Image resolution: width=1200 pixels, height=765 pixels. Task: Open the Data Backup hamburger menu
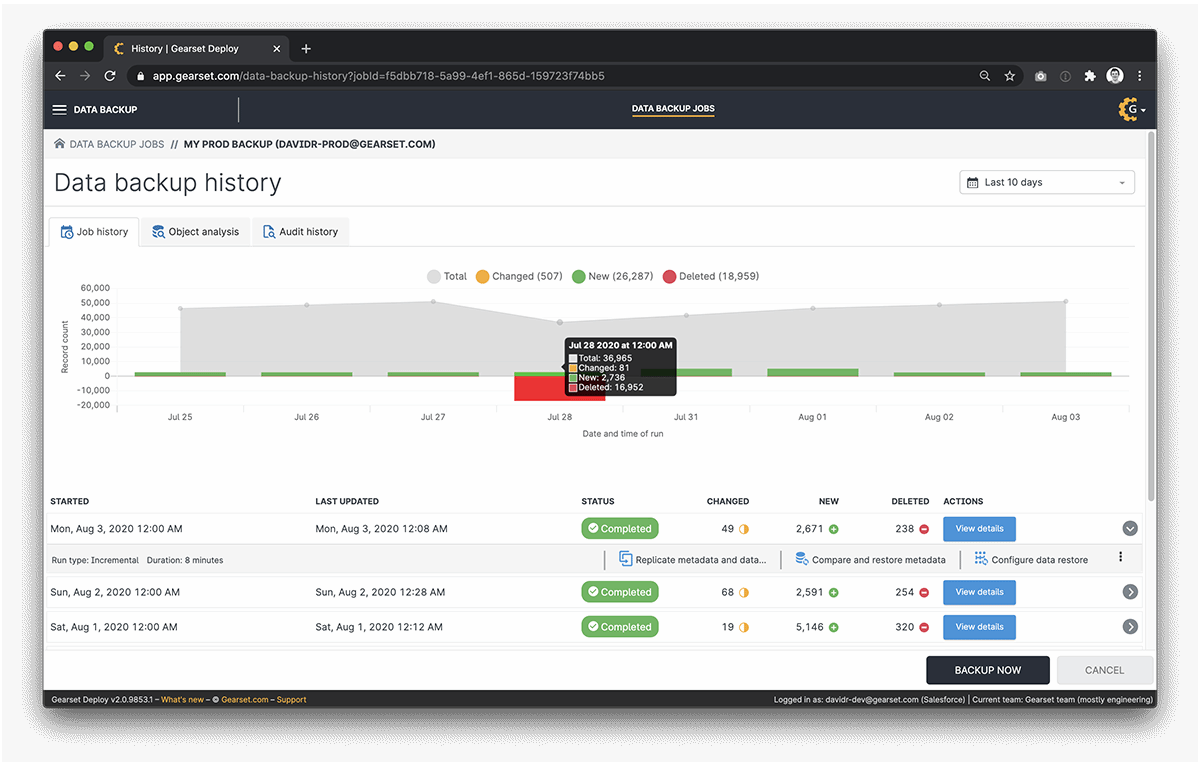pos(60,109)
